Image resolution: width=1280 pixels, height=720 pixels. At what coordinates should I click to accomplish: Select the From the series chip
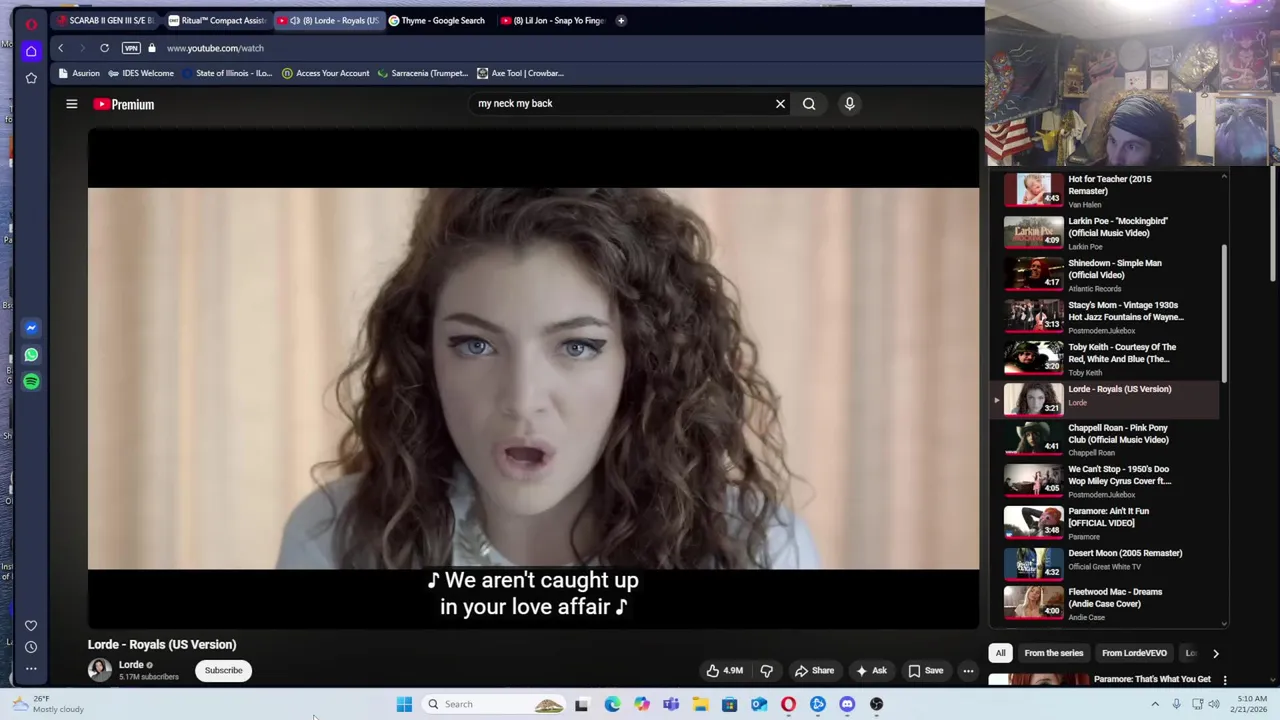pyautogui.click(x=1053, y=653)
